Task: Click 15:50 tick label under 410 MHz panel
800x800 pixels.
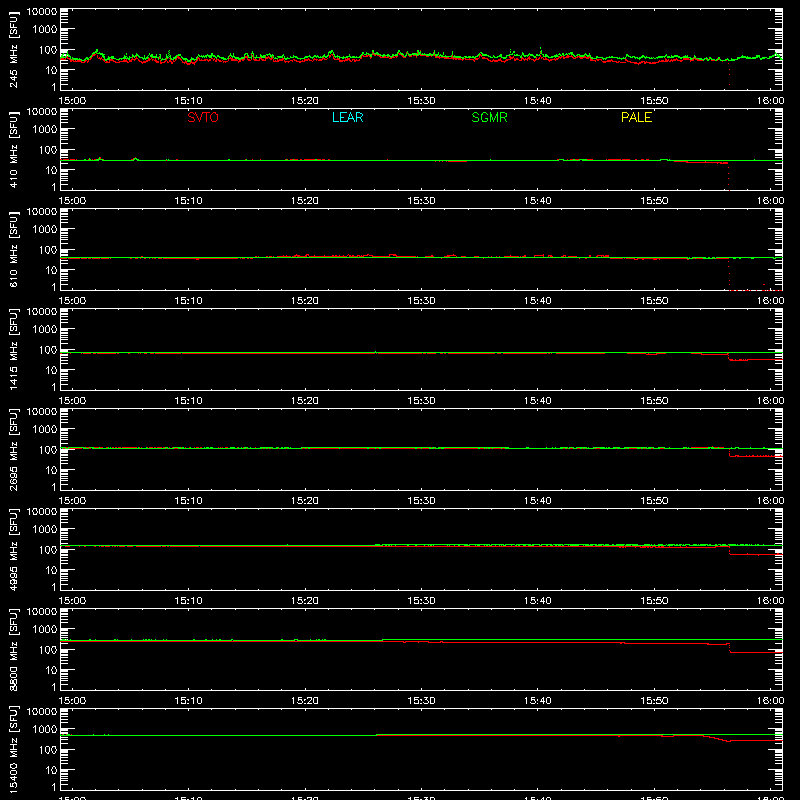Action: pyautogui.click(x=654, y=201)
